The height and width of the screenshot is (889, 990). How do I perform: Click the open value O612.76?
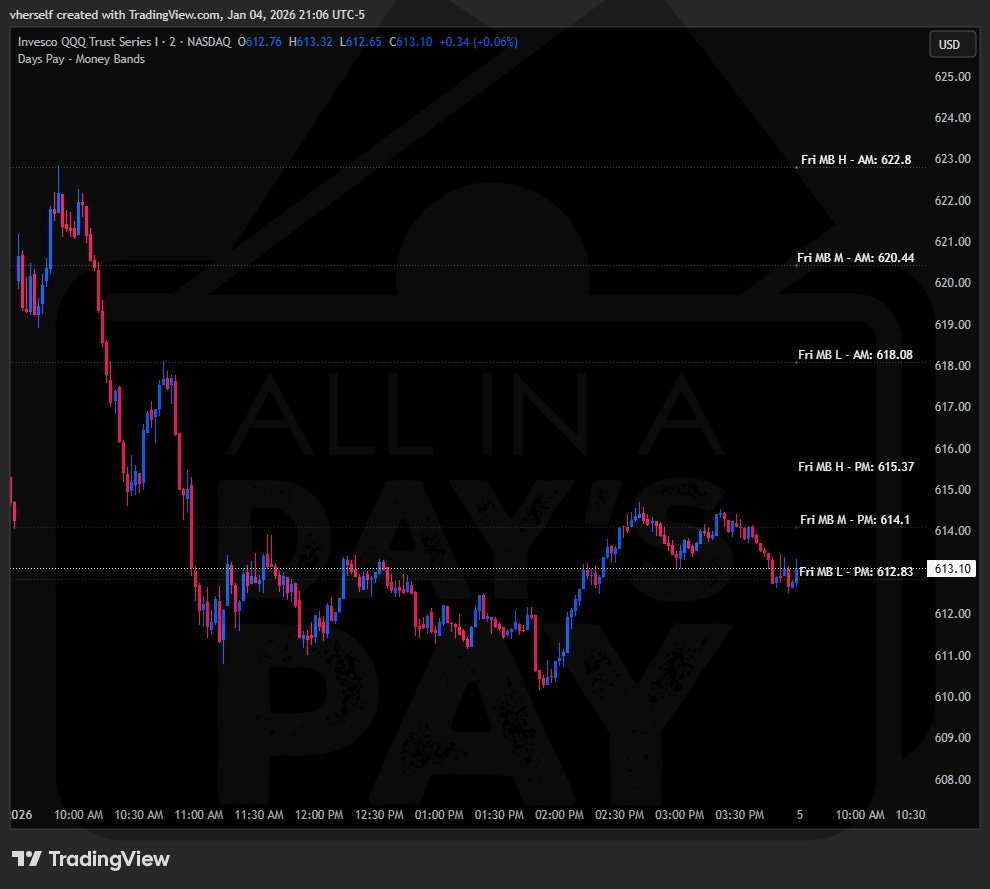(x=259, y=42)
